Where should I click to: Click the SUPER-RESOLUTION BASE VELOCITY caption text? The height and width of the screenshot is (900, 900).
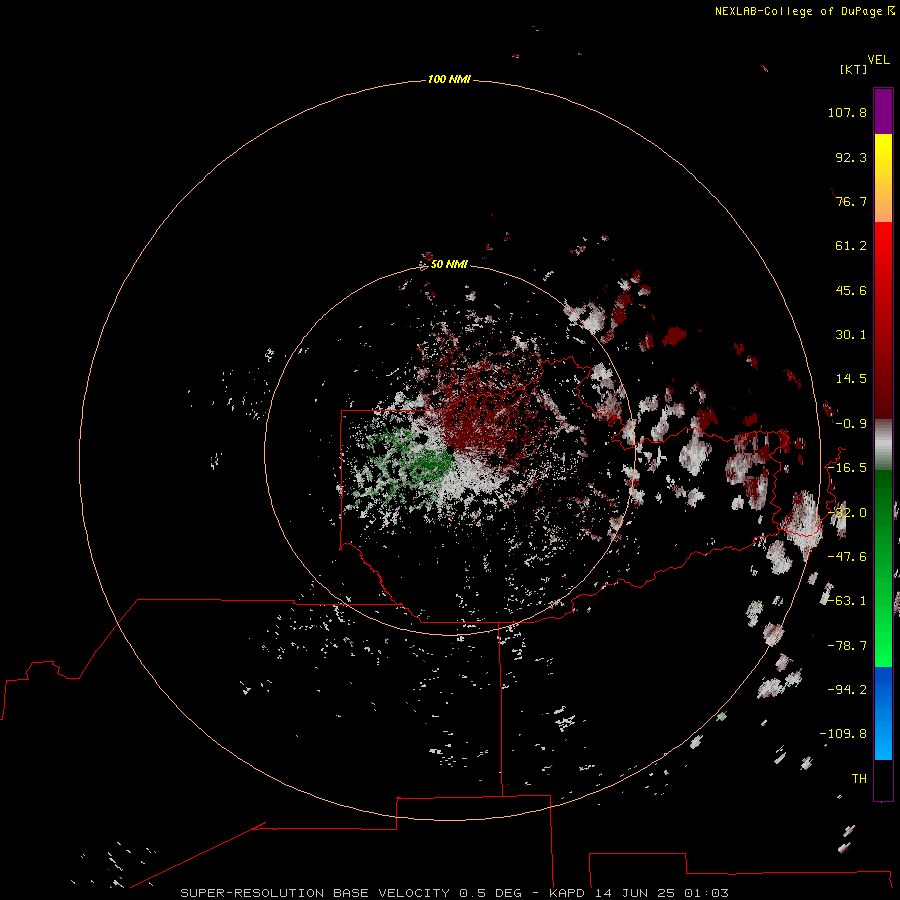point(315,893)
